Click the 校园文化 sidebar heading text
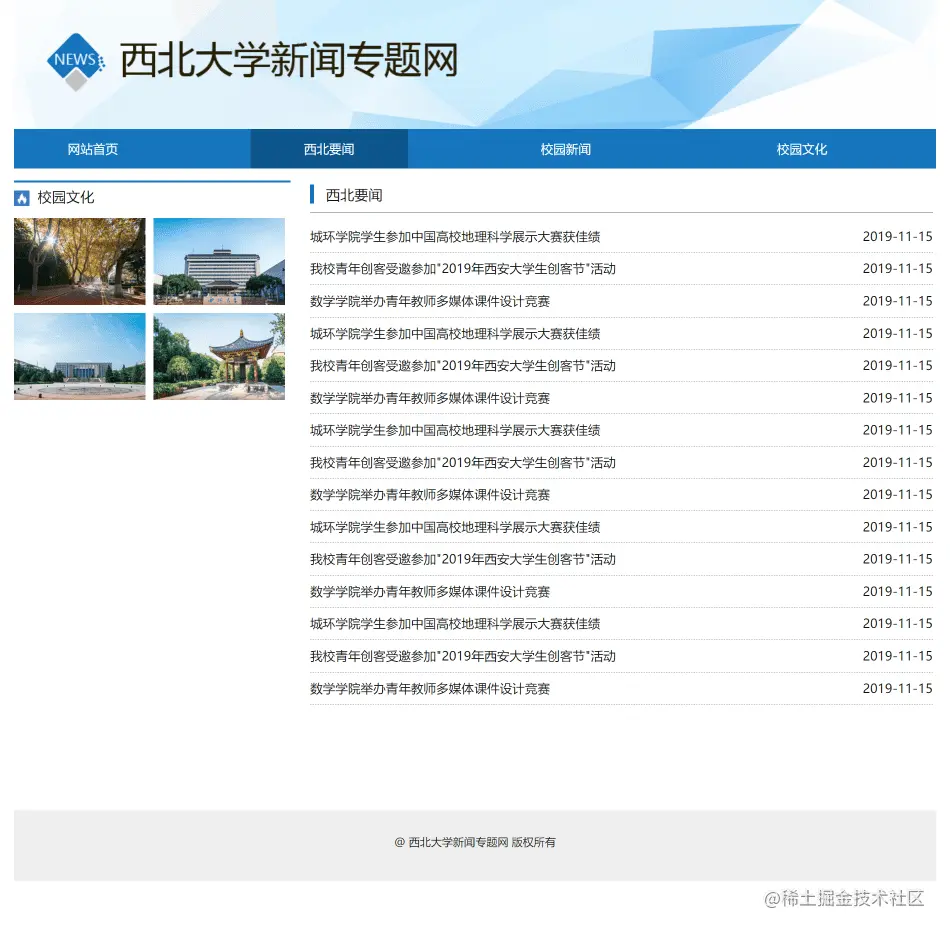The height and width of the screenshot is (934, 950). 62,197
